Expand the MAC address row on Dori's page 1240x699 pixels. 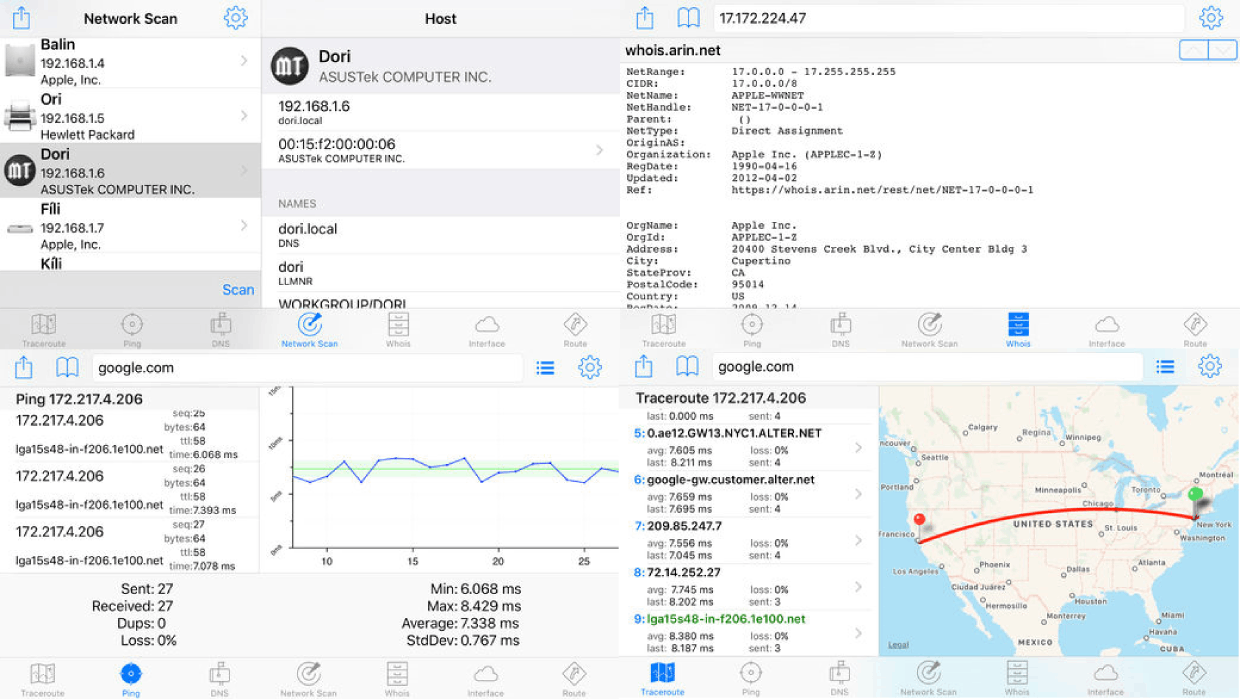(598, 150)
